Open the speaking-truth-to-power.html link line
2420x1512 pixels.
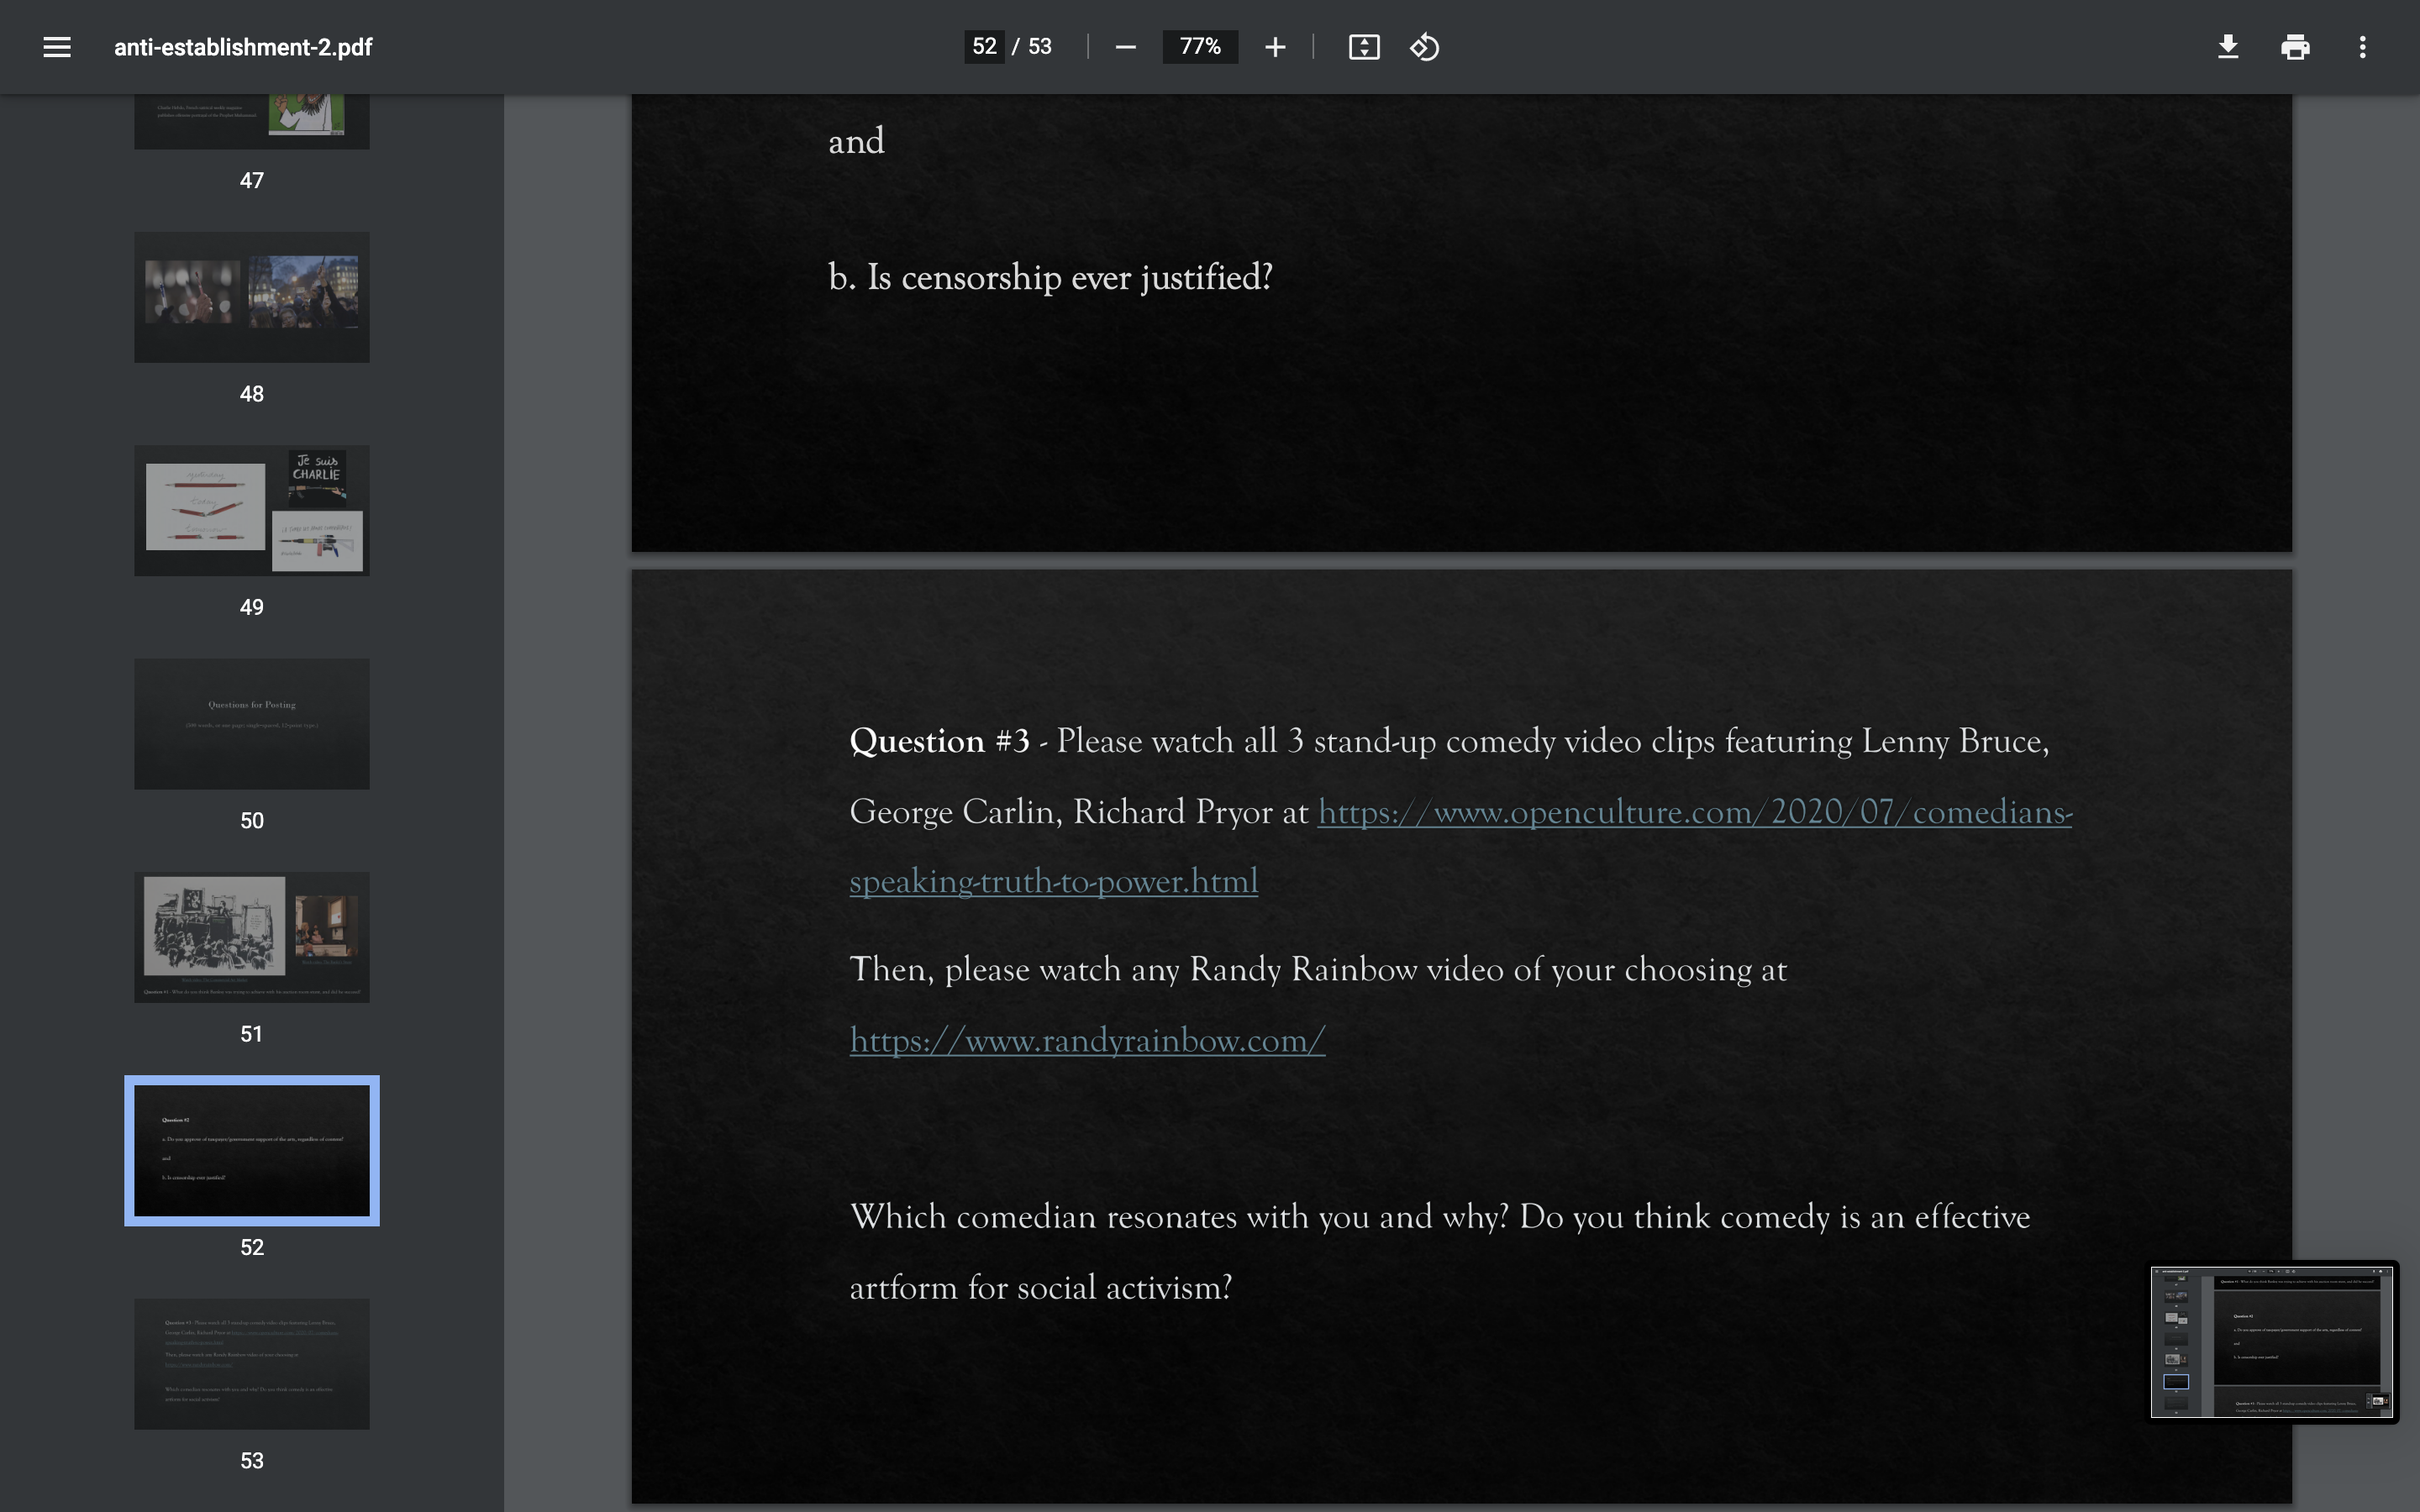[1054, 881]
